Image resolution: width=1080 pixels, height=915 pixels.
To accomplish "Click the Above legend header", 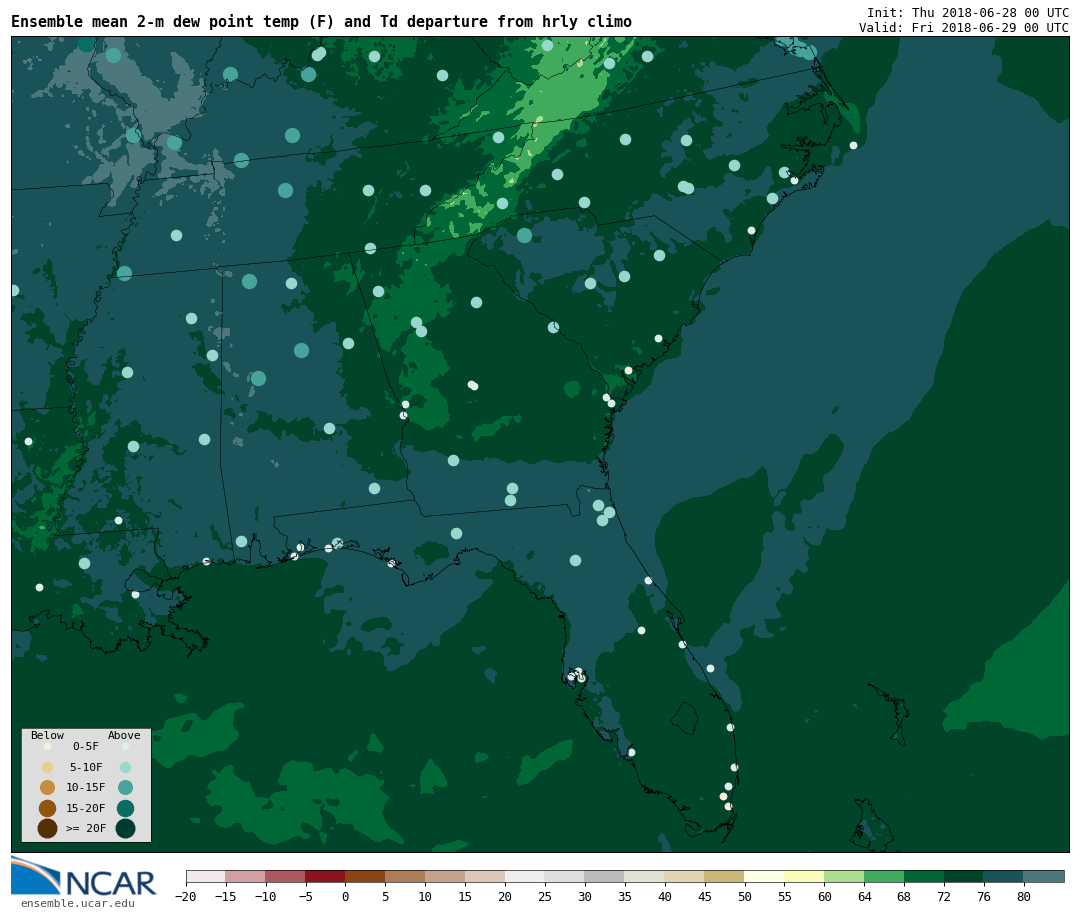I will click(124, 735).
